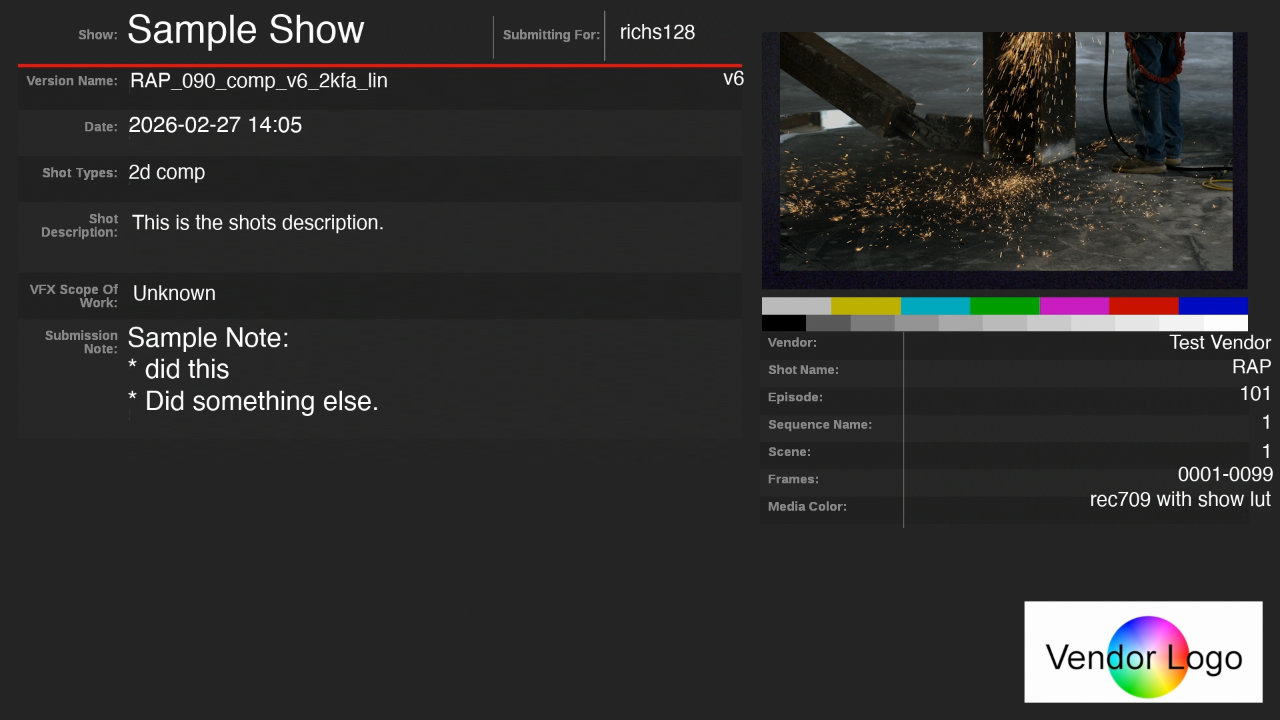Click the Vendor Logo color wheel image
Viewport: 1280px width, 720px height.
tap(1147, 656)
